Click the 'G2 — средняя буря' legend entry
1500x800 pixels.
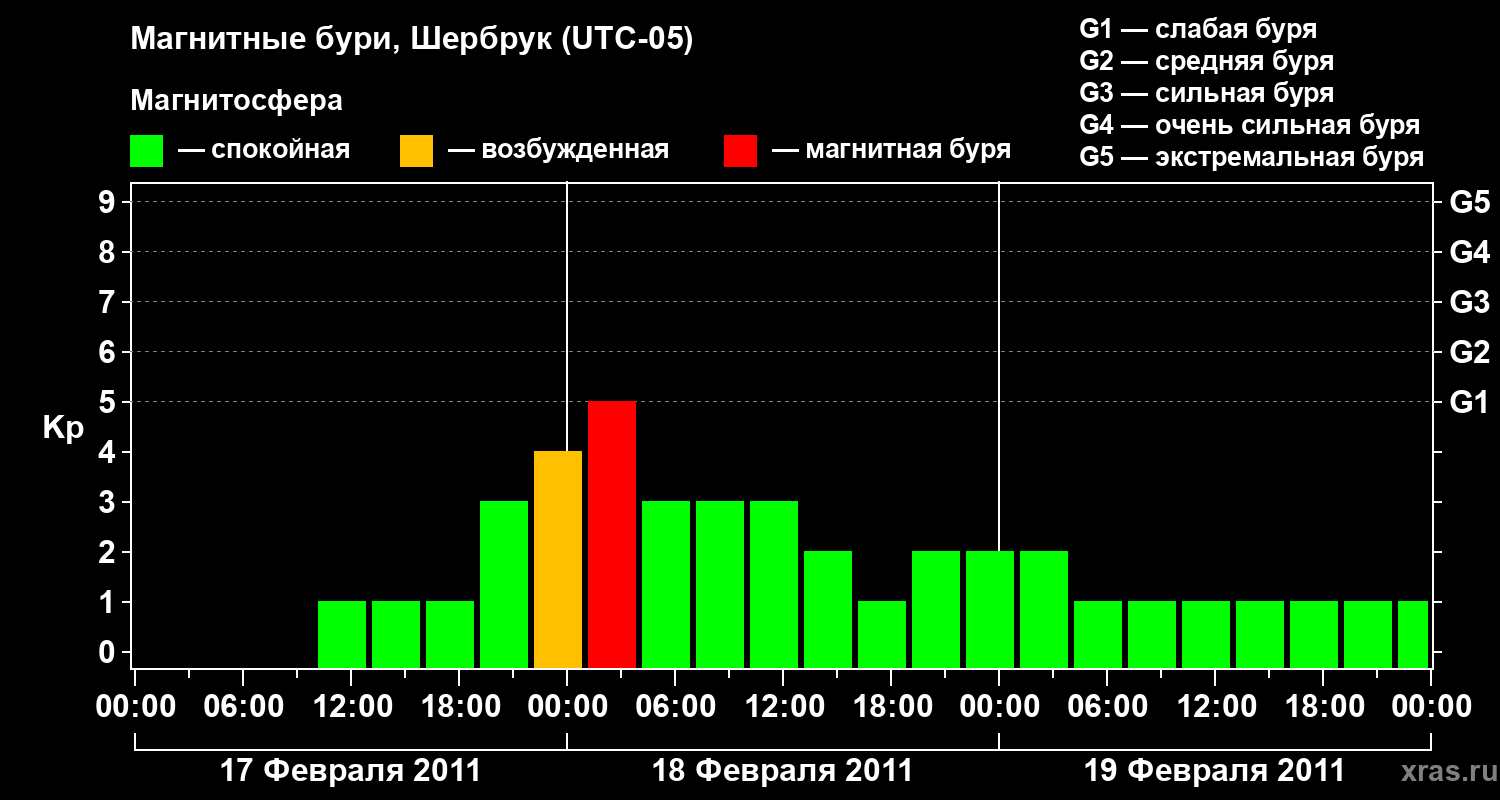[x=1207, y=61]
